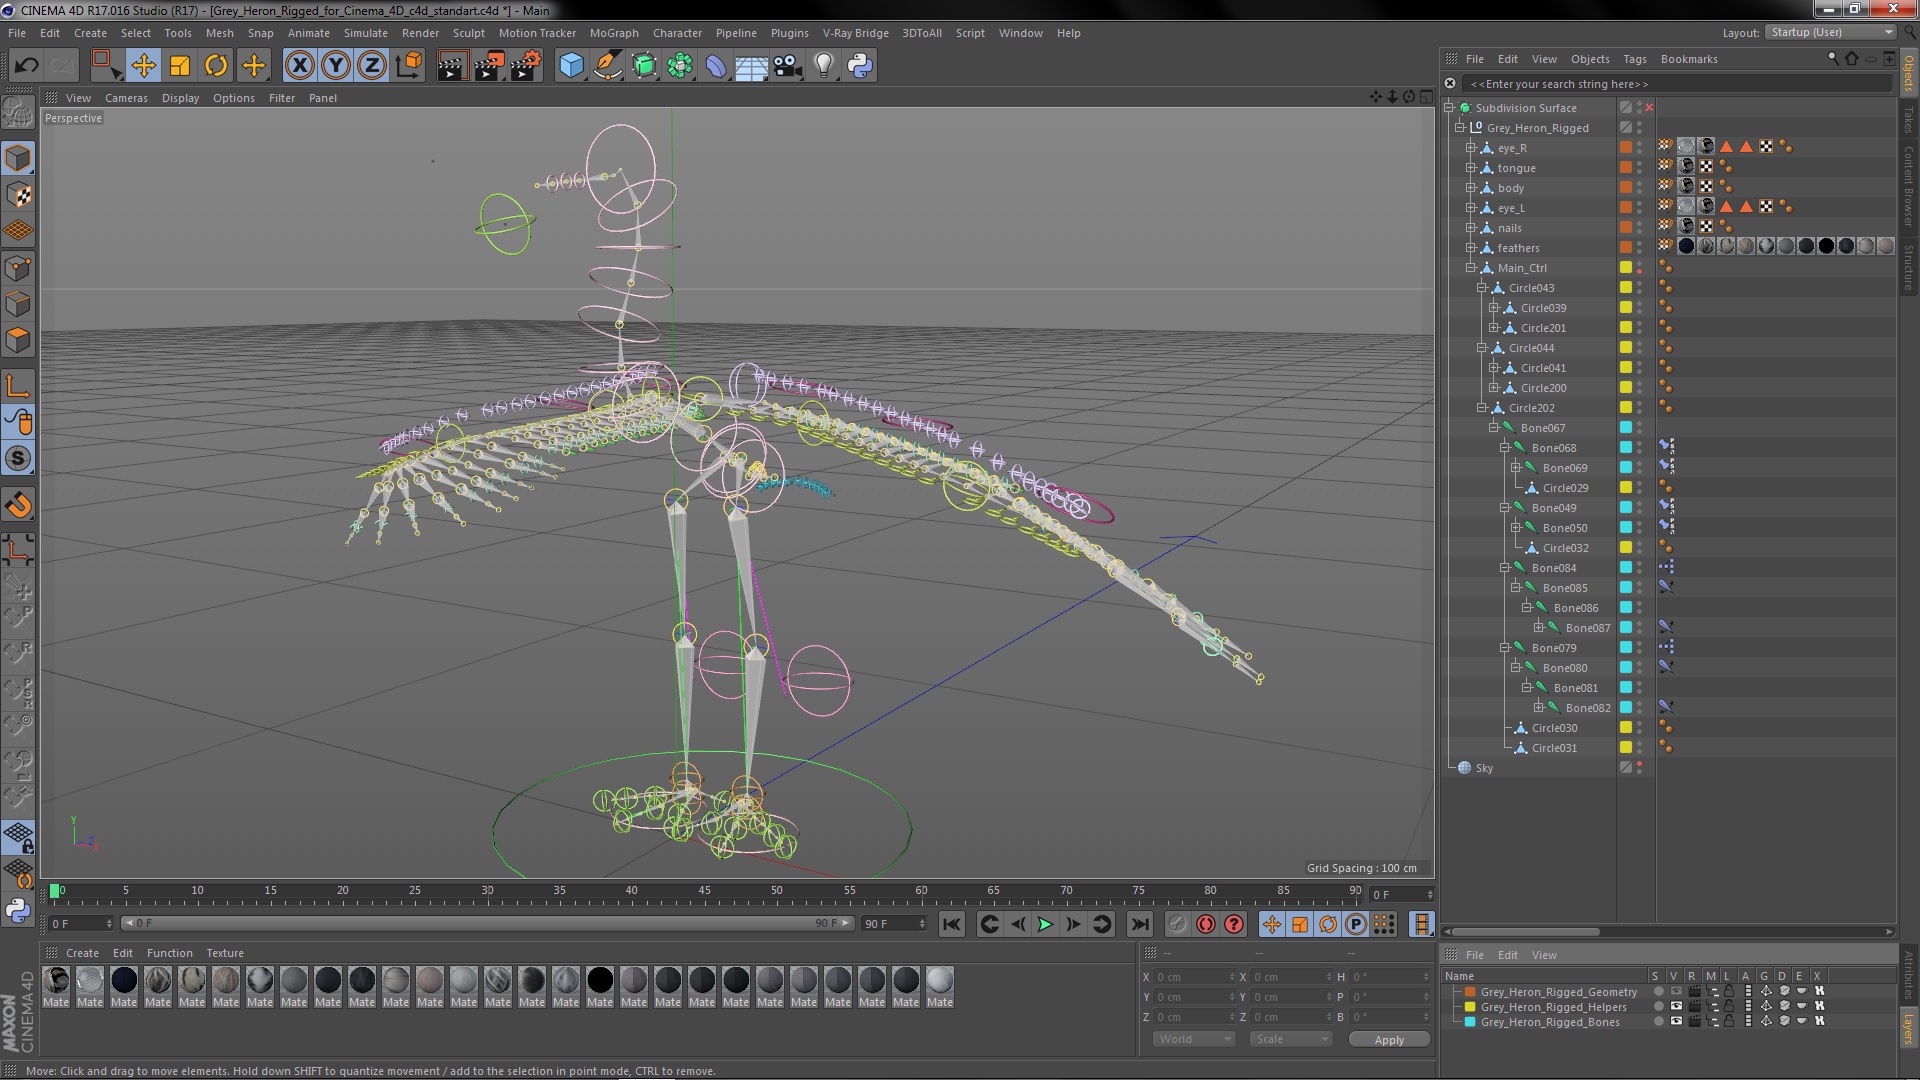1920x1080 pixels.
Task: Open the Layout Startup dropdown
Action: pos(1830,32)
